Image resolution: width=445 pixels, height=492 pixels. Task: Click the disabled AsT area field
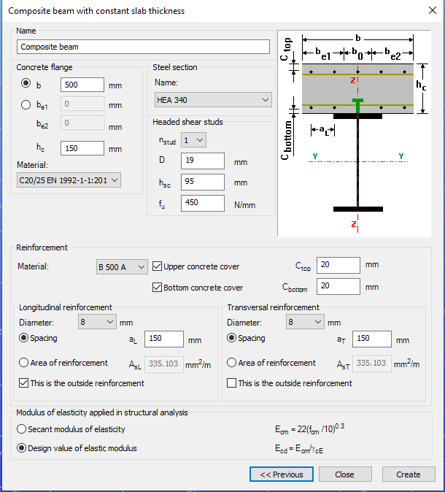[x=372, y=364]
